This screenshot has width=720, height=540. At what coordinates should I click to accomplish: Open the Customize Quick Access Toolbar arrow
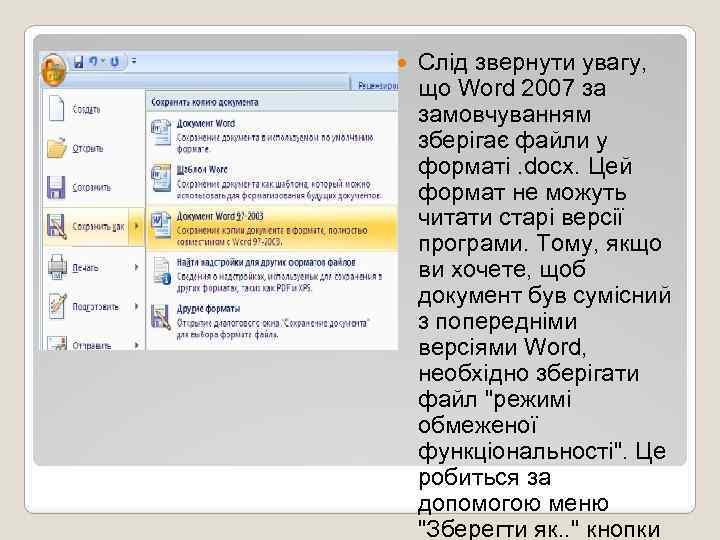(134, 61)
